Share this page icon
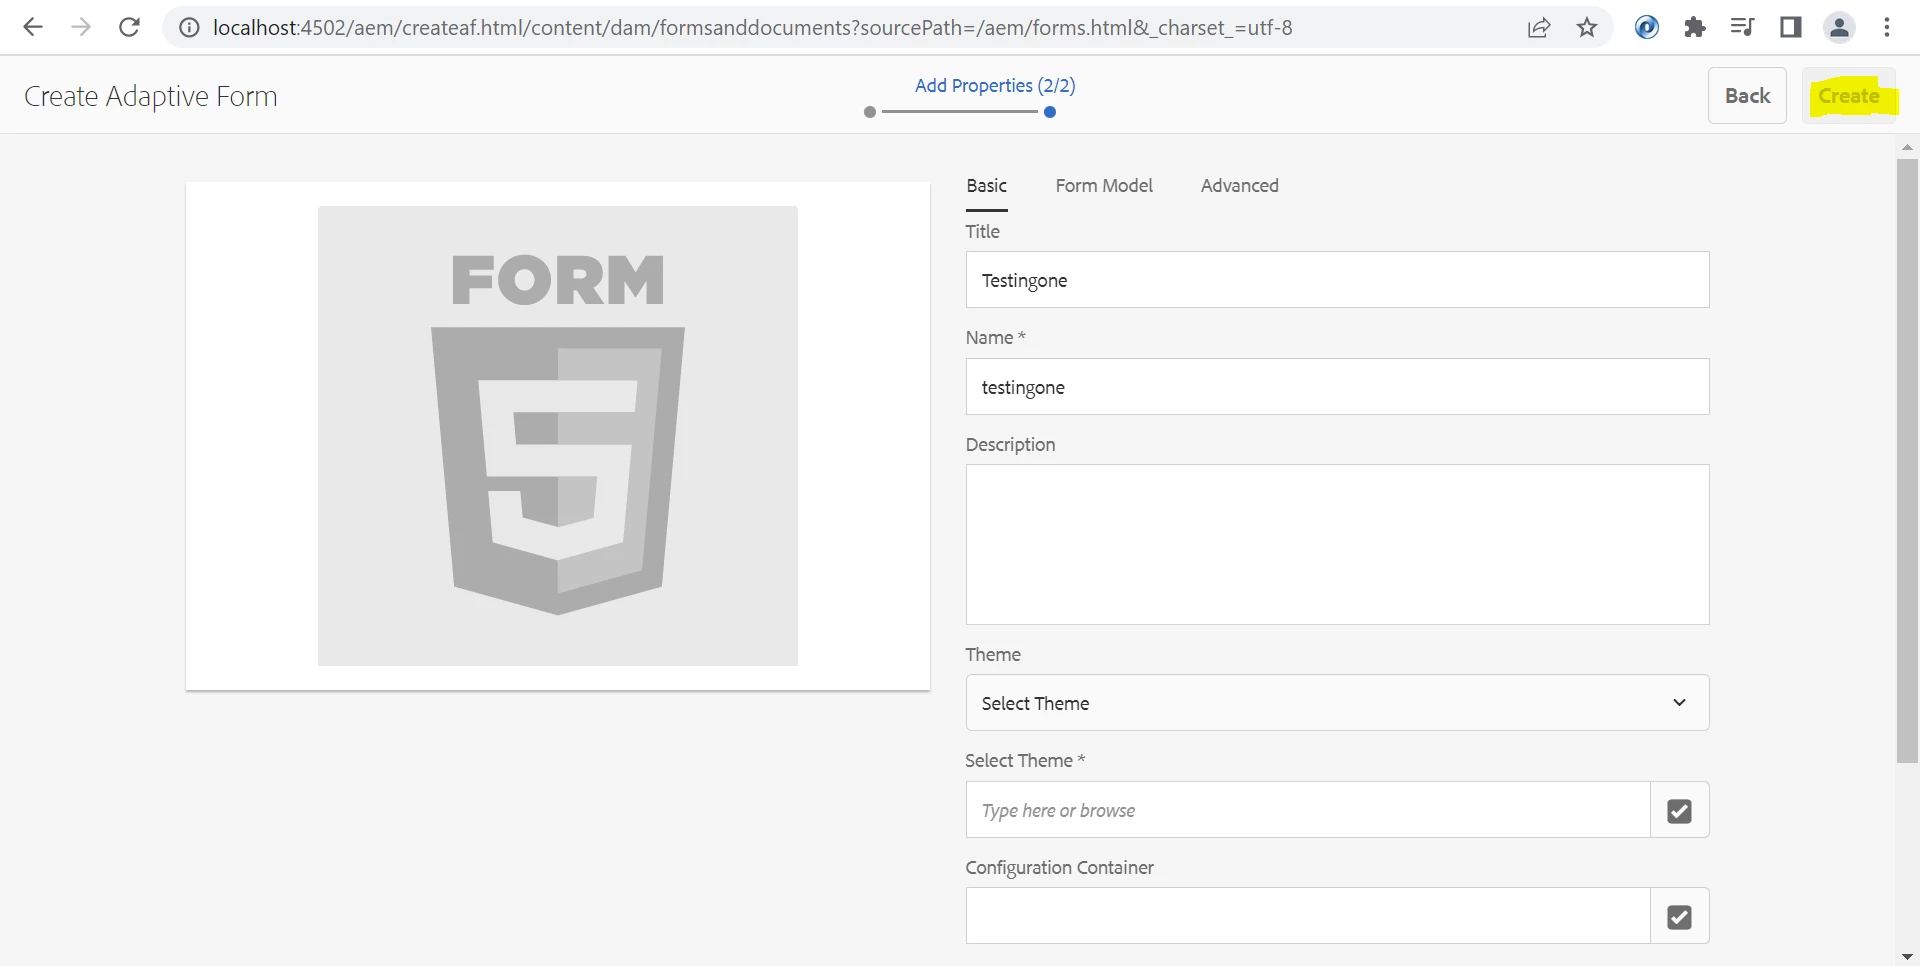Image resolution: width=1920 pixels, height=966 pixels. (x=1539, y=28)
